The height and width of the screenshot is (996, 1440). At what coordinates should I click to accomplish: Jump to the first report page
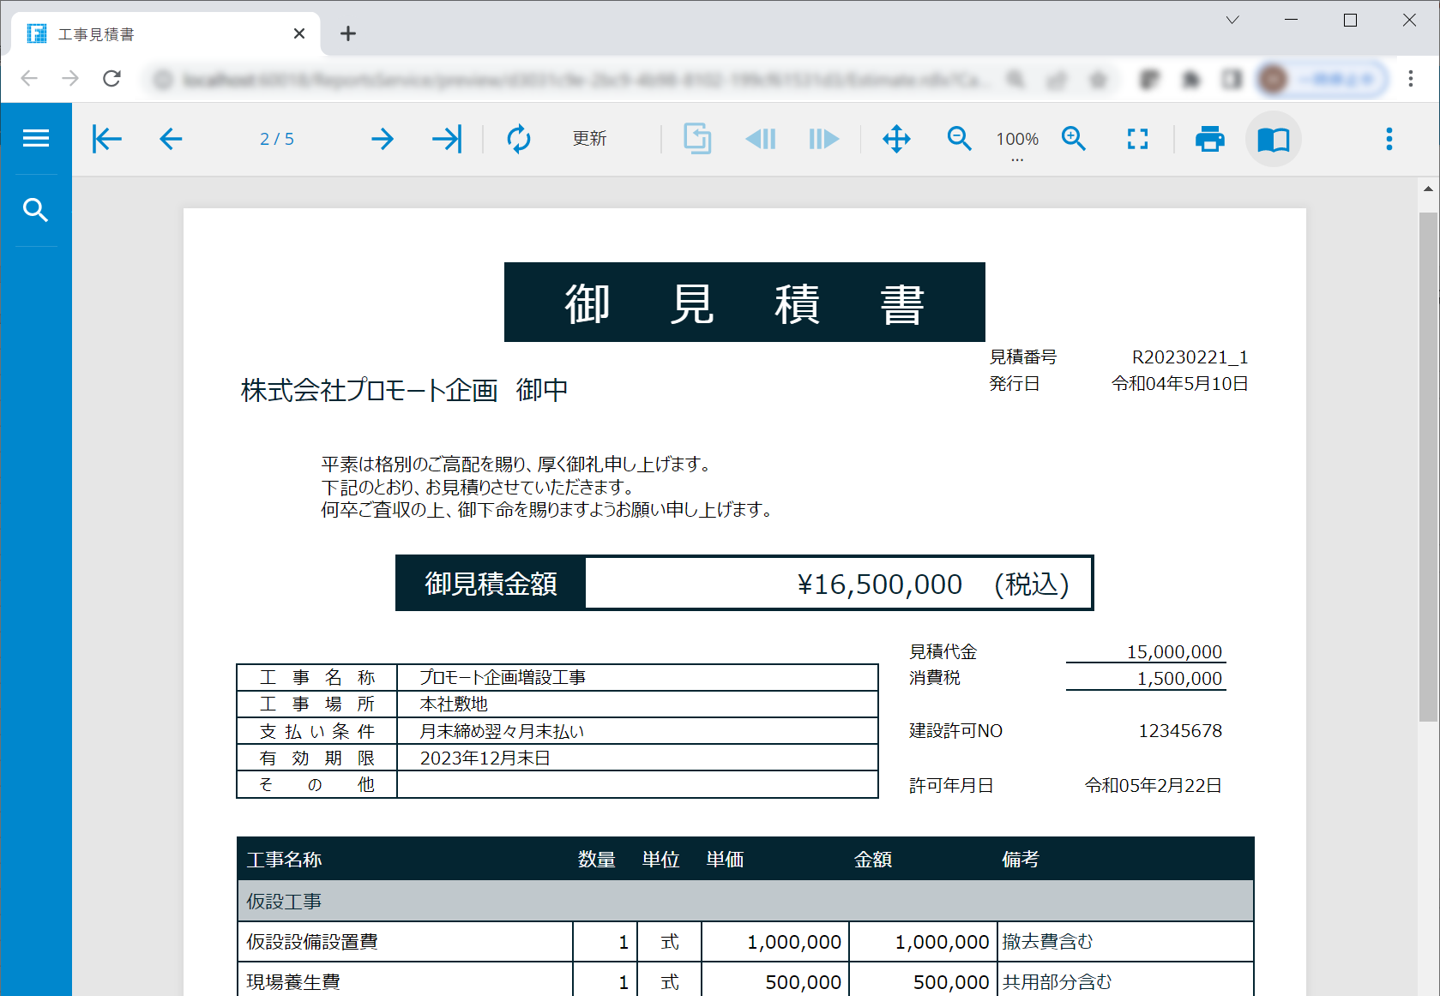click(107, 139)
